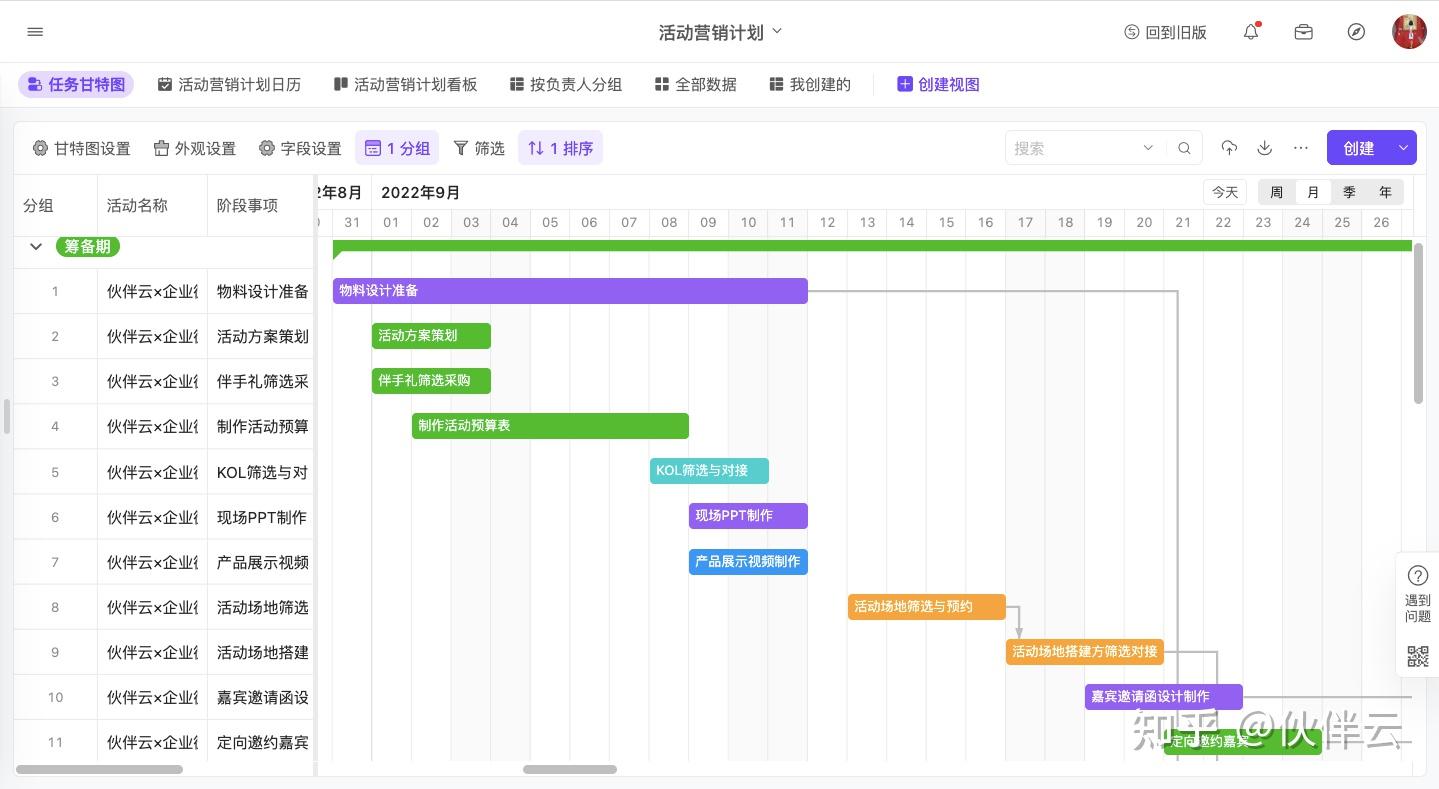Click the search magnifier icon

point(1184,148)
